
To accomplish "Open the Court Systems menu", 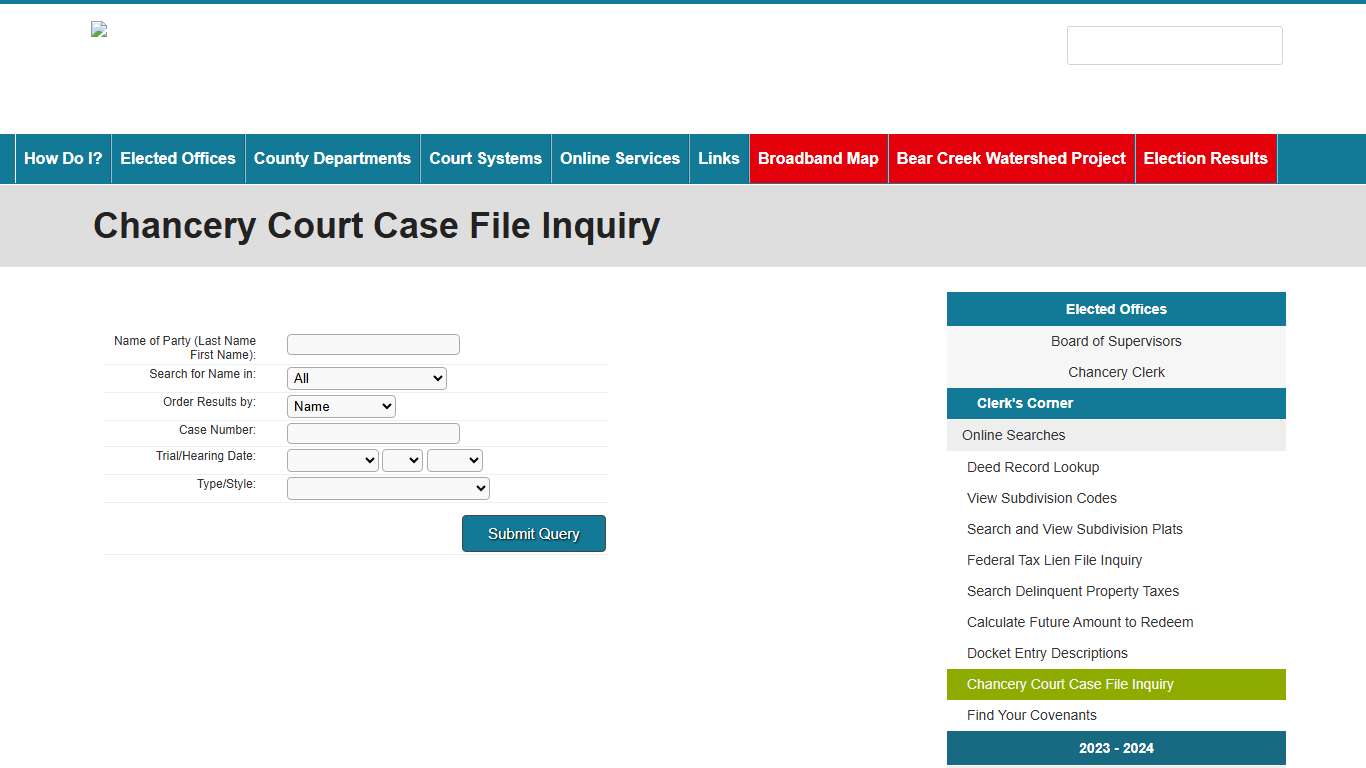I will click(x=485, y=158).
